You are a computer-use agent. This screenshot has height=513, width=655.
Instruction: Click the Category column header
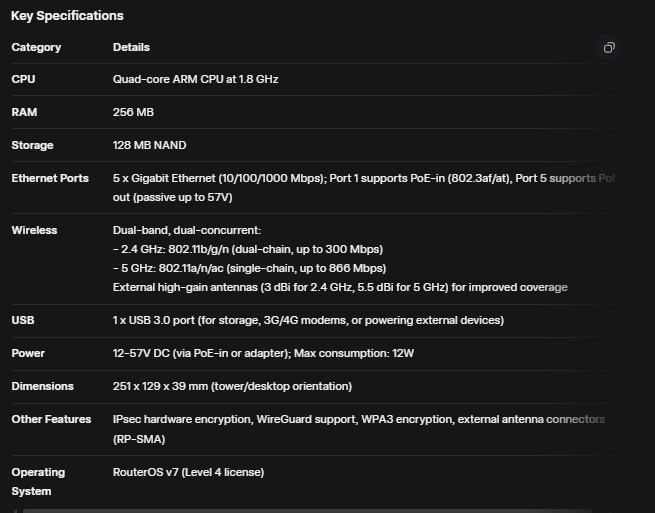36,47
